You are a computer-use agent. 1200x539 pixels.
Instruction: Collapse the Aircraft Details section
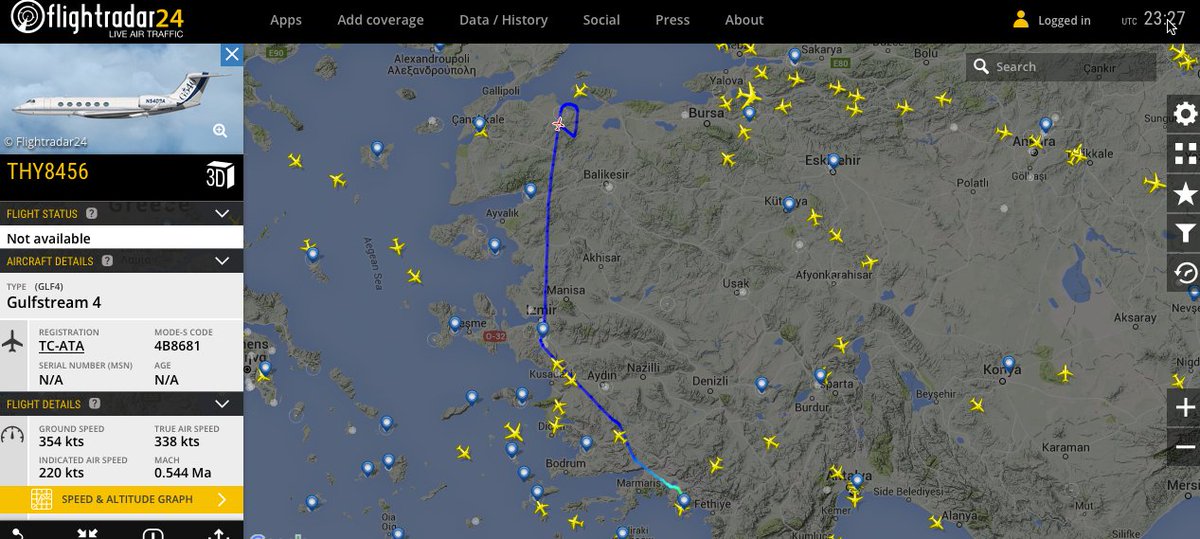(222, 261)
